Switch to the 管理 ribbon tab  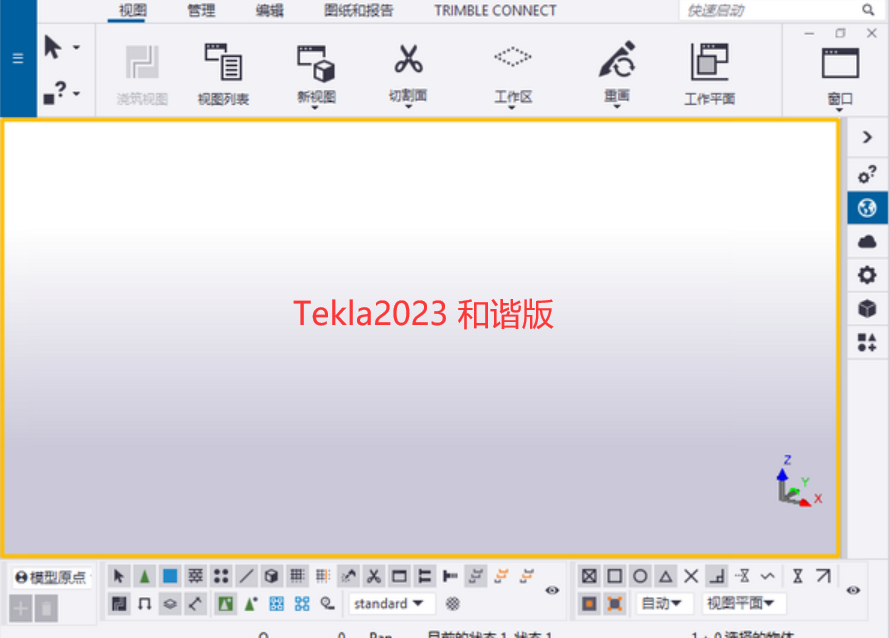pyautogui.click(x=201, y=11)
